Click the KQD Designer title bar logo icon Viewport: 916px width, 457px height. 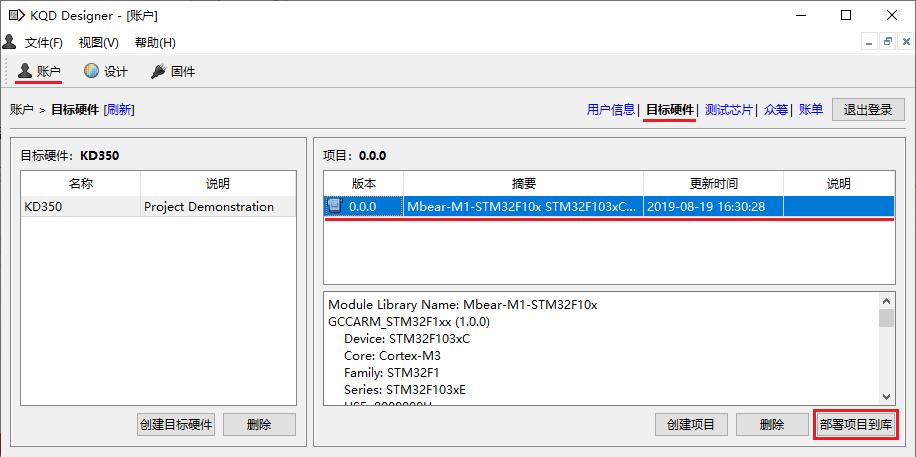click(x=15, y=16)
